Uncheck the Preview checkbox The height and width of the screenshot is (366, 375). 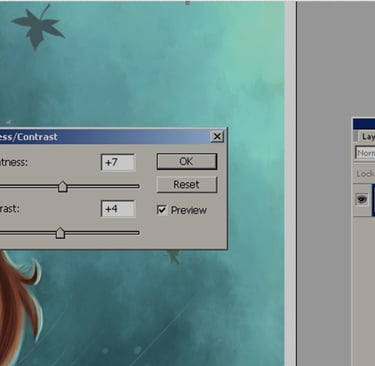pos(162,210)
